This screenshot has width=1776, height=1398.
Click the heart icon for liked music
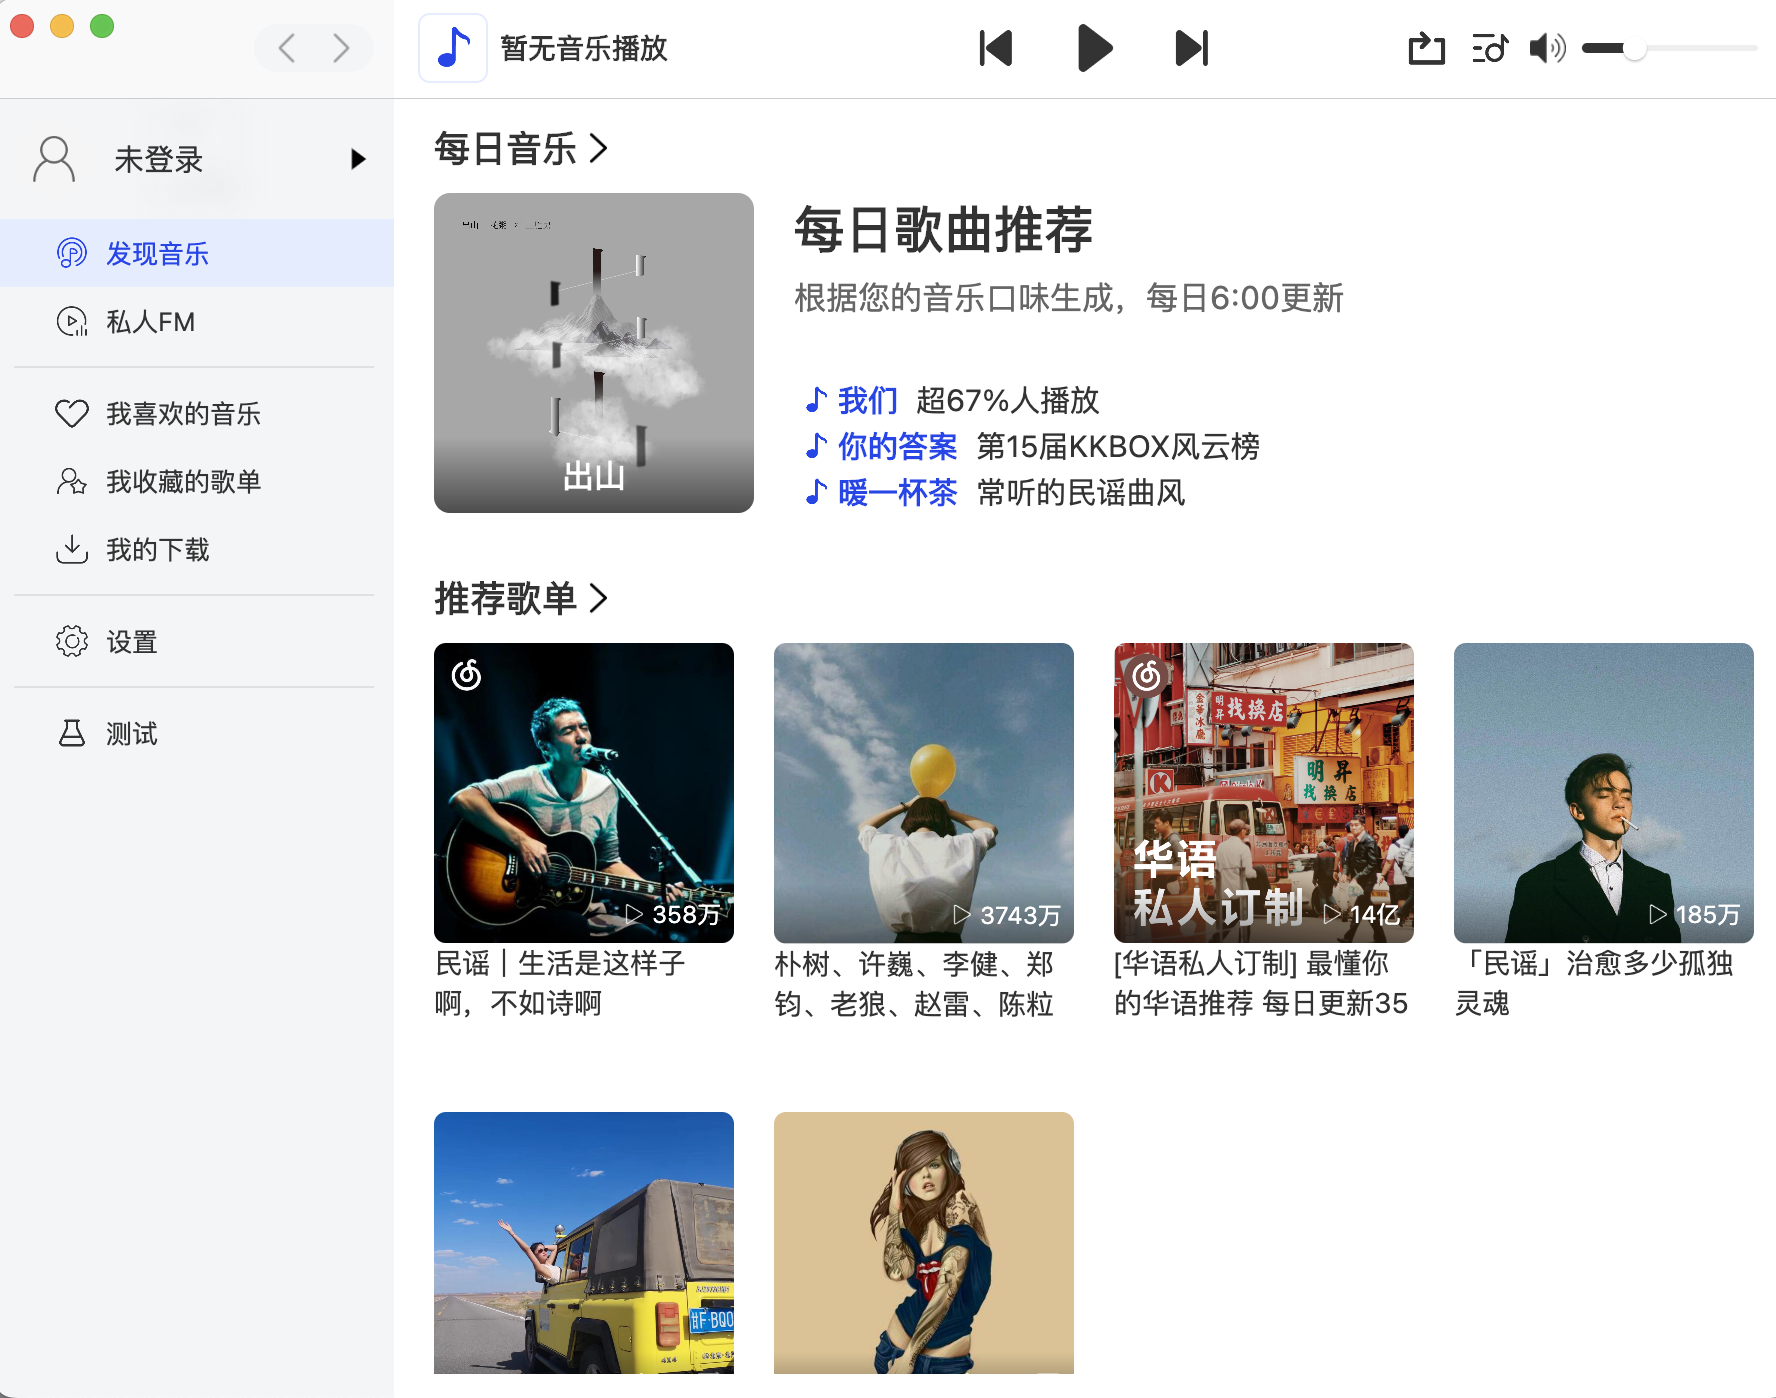(x=72, y=413)
